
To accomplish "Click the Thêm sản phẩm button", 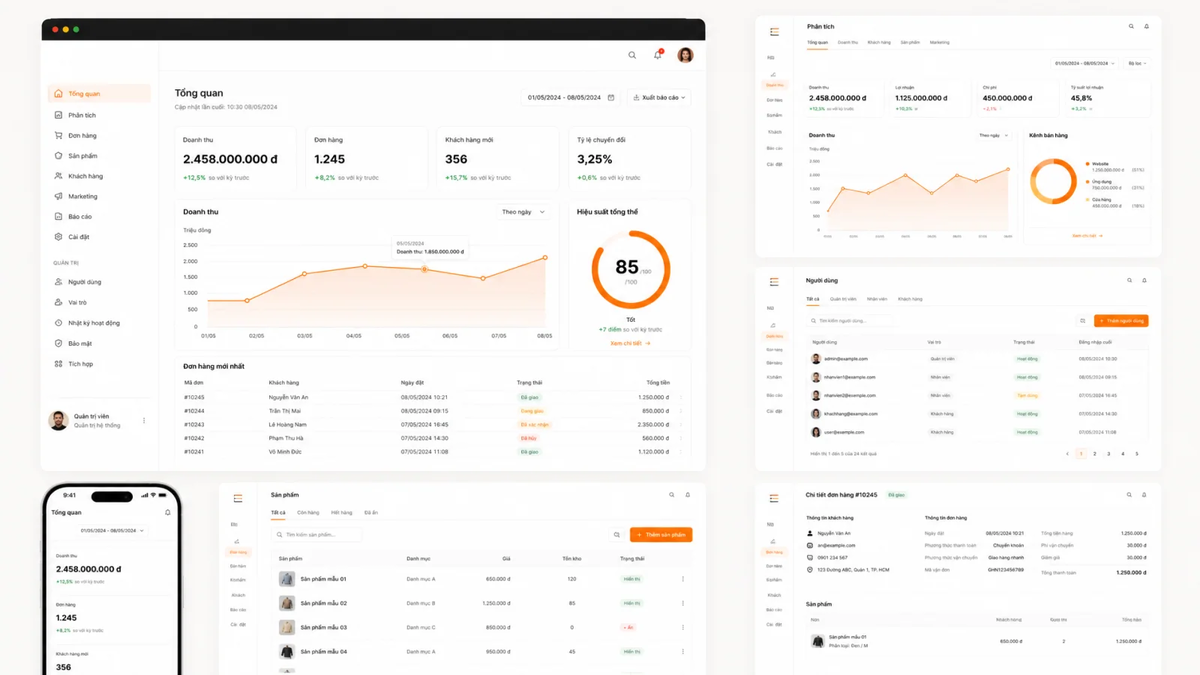I will 661,535.
